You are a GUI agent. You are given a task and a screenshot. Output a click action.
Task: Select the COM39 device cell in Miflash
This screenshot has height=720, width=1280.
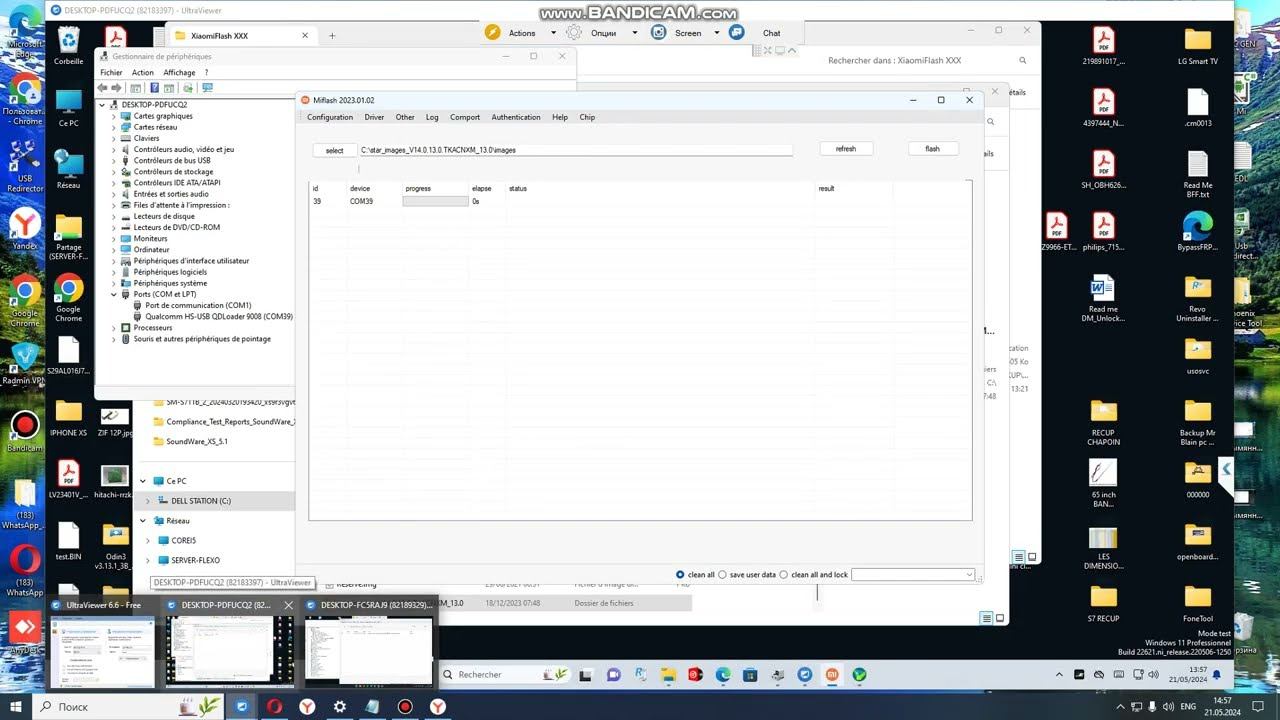click(x=361, y=201)
